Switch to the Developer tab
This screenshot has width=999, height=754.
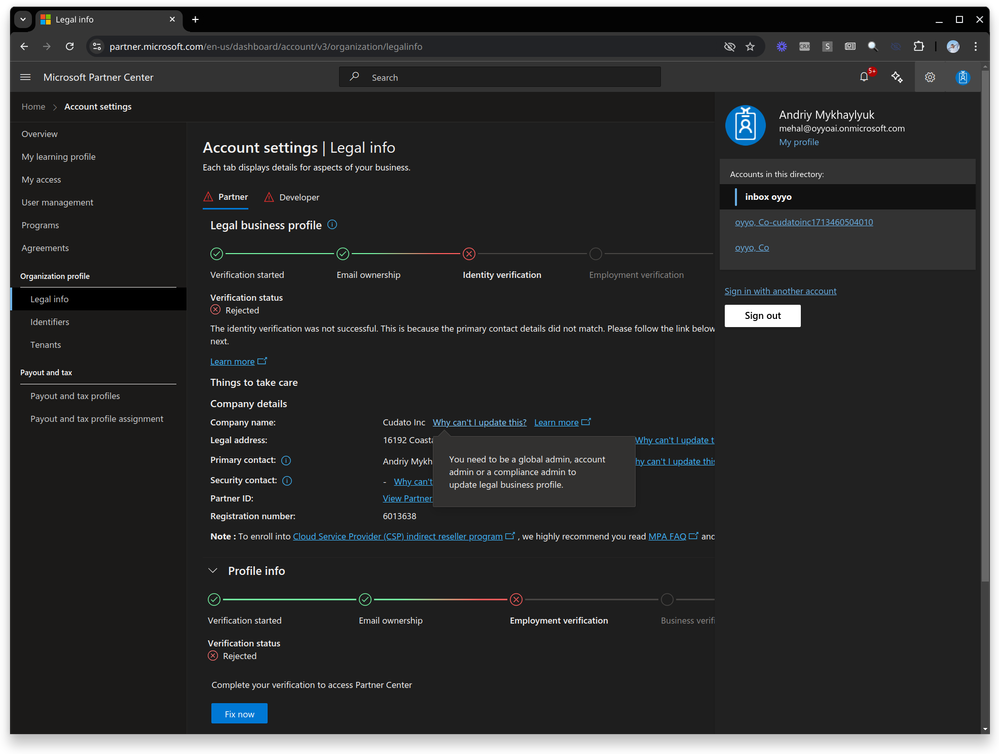coord(292,198)
